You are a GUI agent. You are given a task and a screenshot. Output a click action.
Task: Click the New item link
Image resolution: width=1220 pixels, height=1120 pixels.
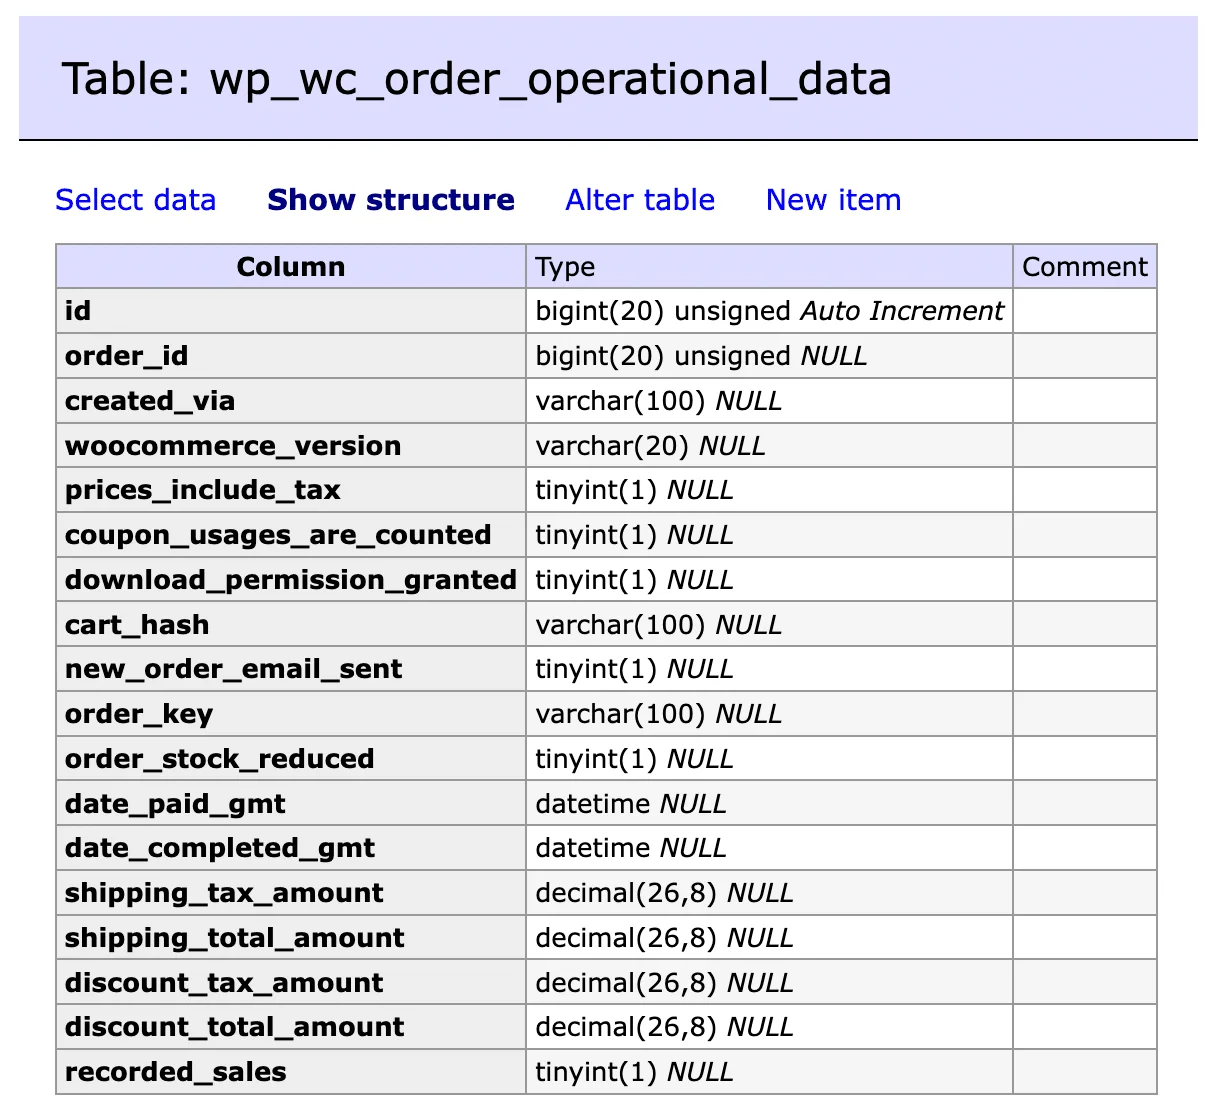(833, 200)
